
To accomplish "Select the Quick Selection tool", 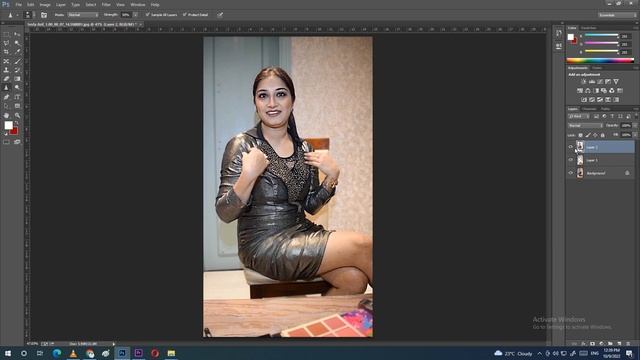I will [x=17, y=43].
